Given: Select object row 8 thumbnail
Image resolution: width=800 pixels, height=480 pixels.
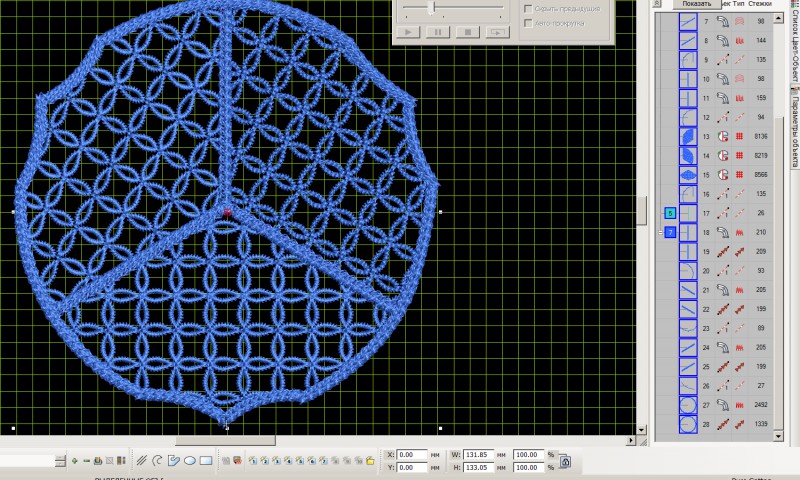Looking at the screenshot, I should (688, 40).
